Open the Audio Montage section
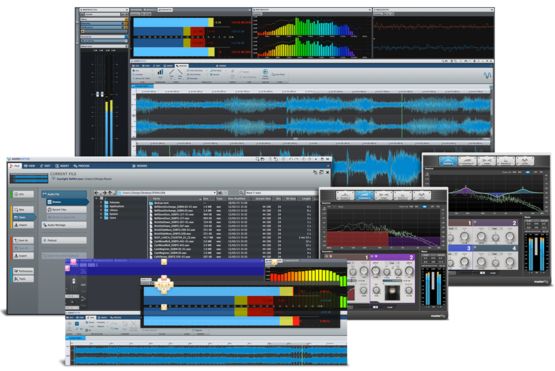 coord(64,225)
